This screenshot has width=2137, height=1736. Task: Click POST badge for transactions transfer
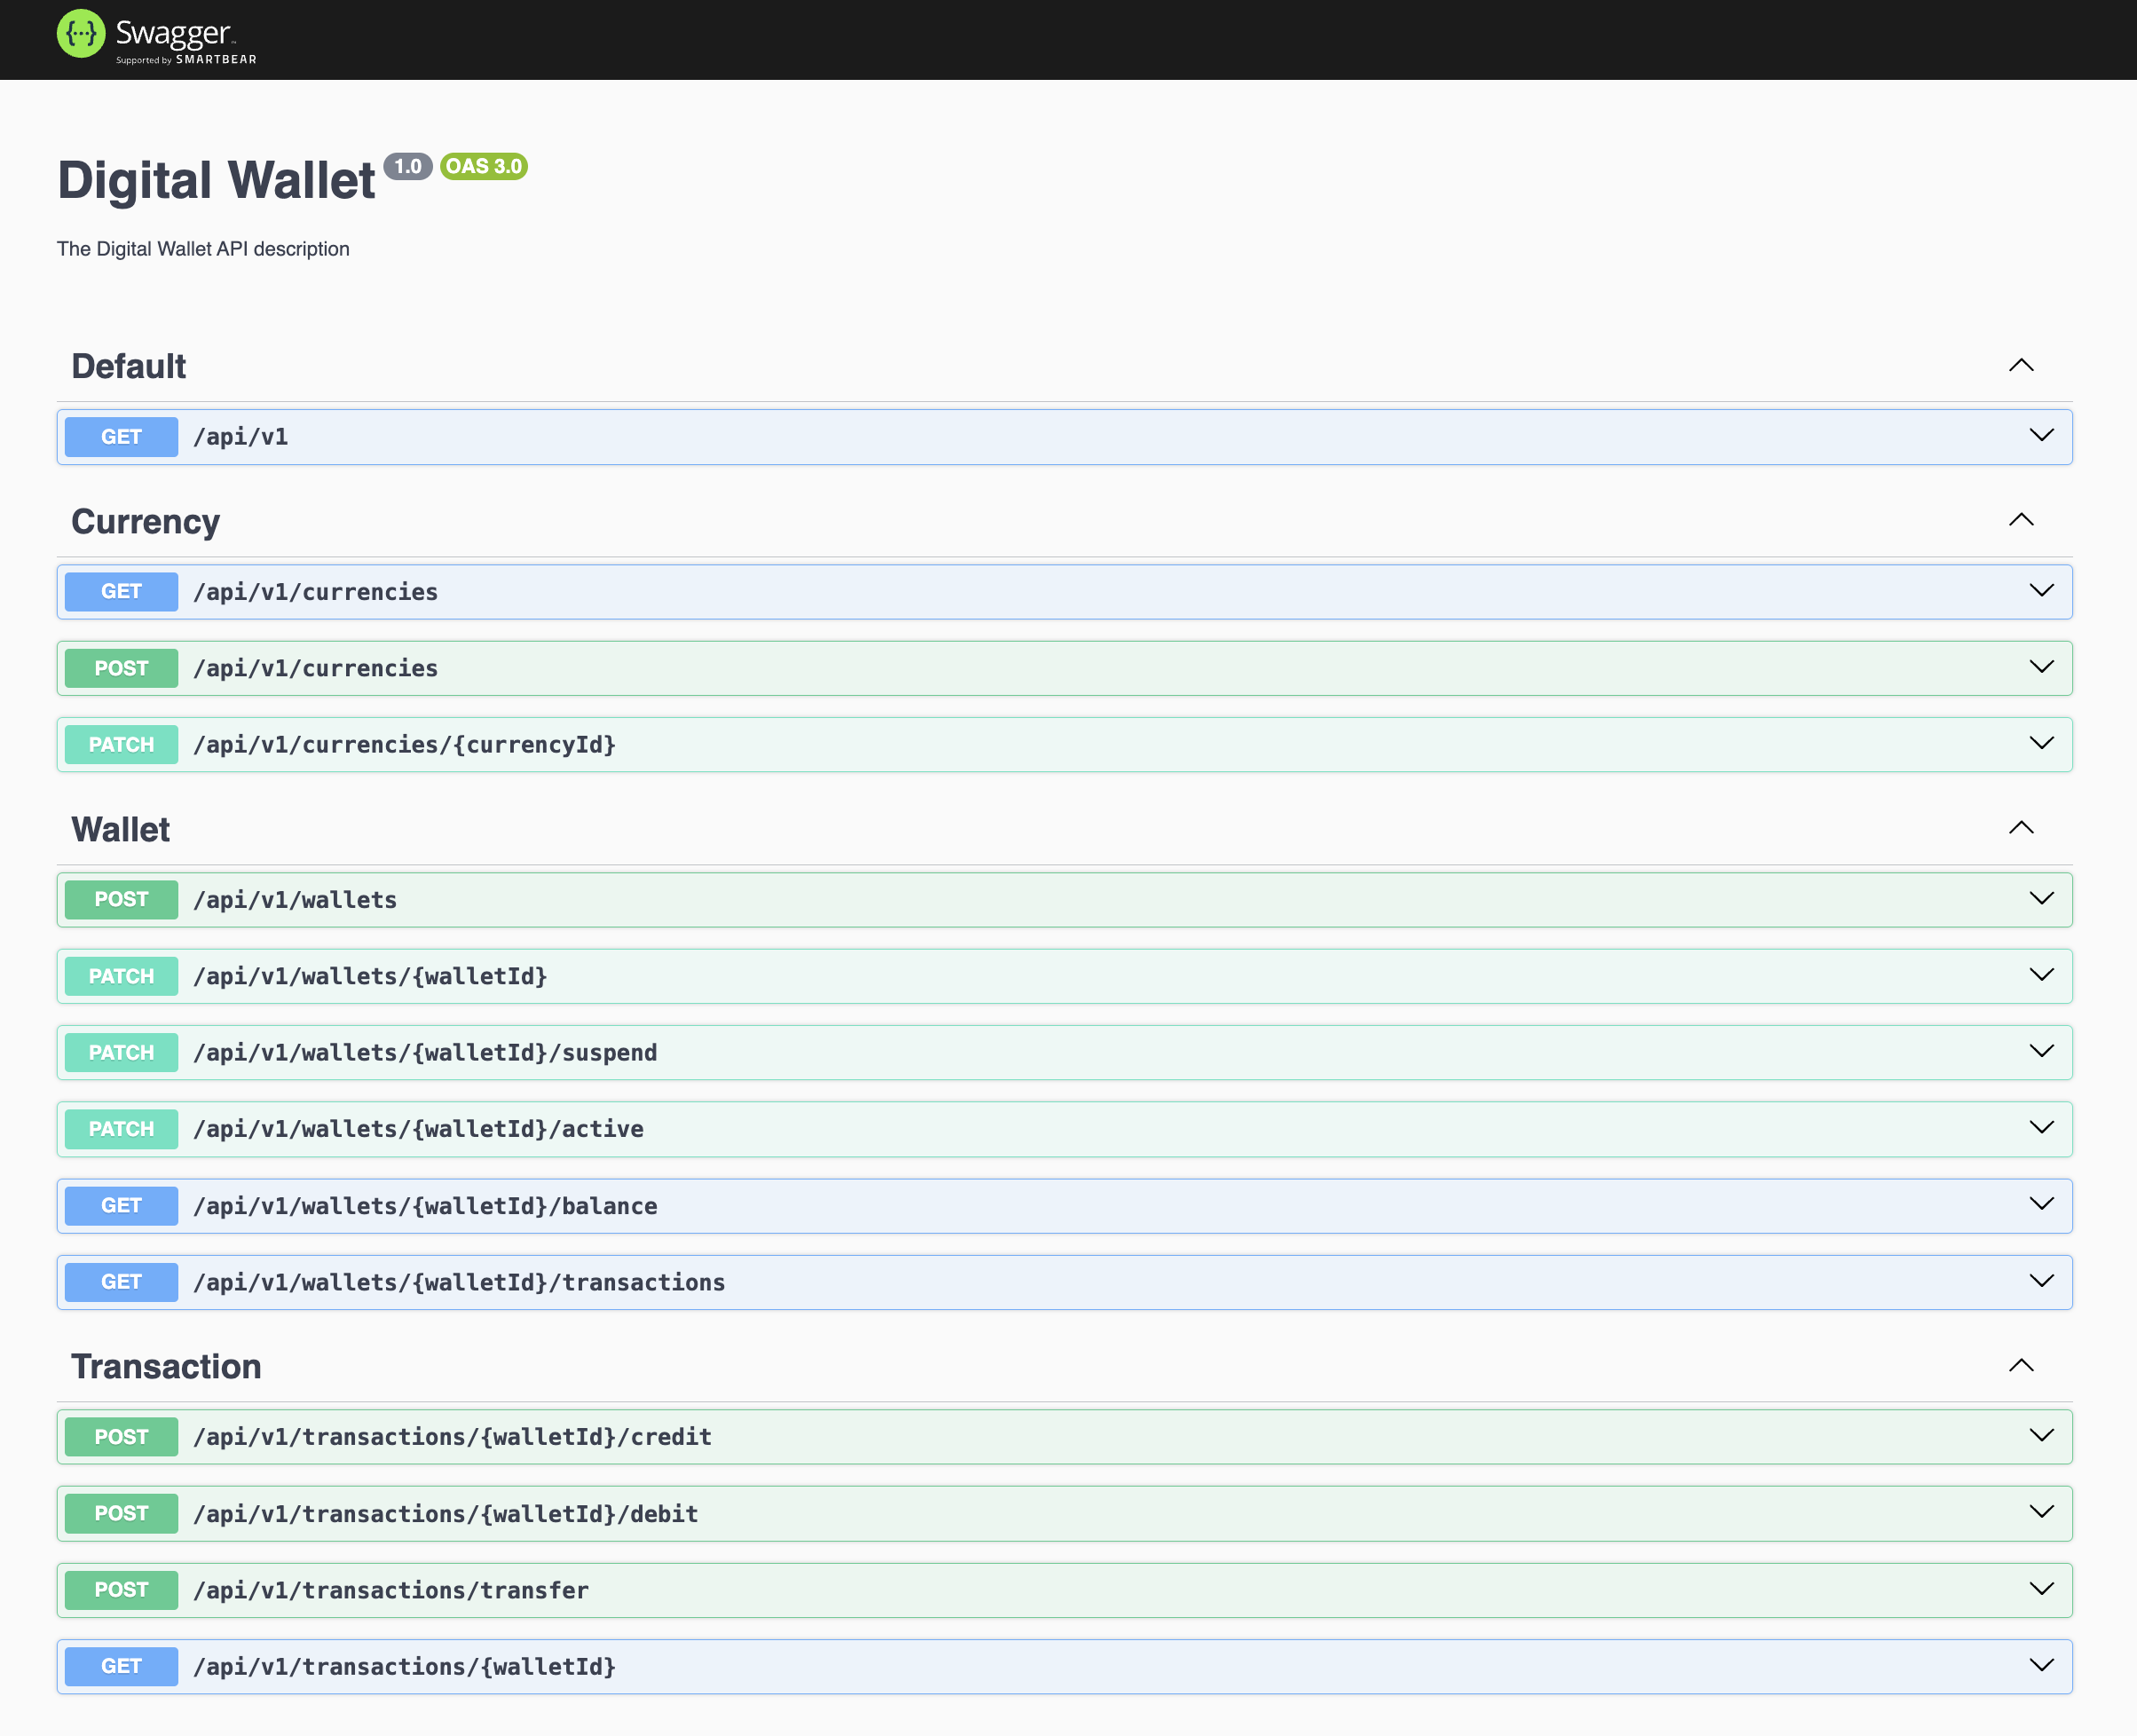[121, 1591]
